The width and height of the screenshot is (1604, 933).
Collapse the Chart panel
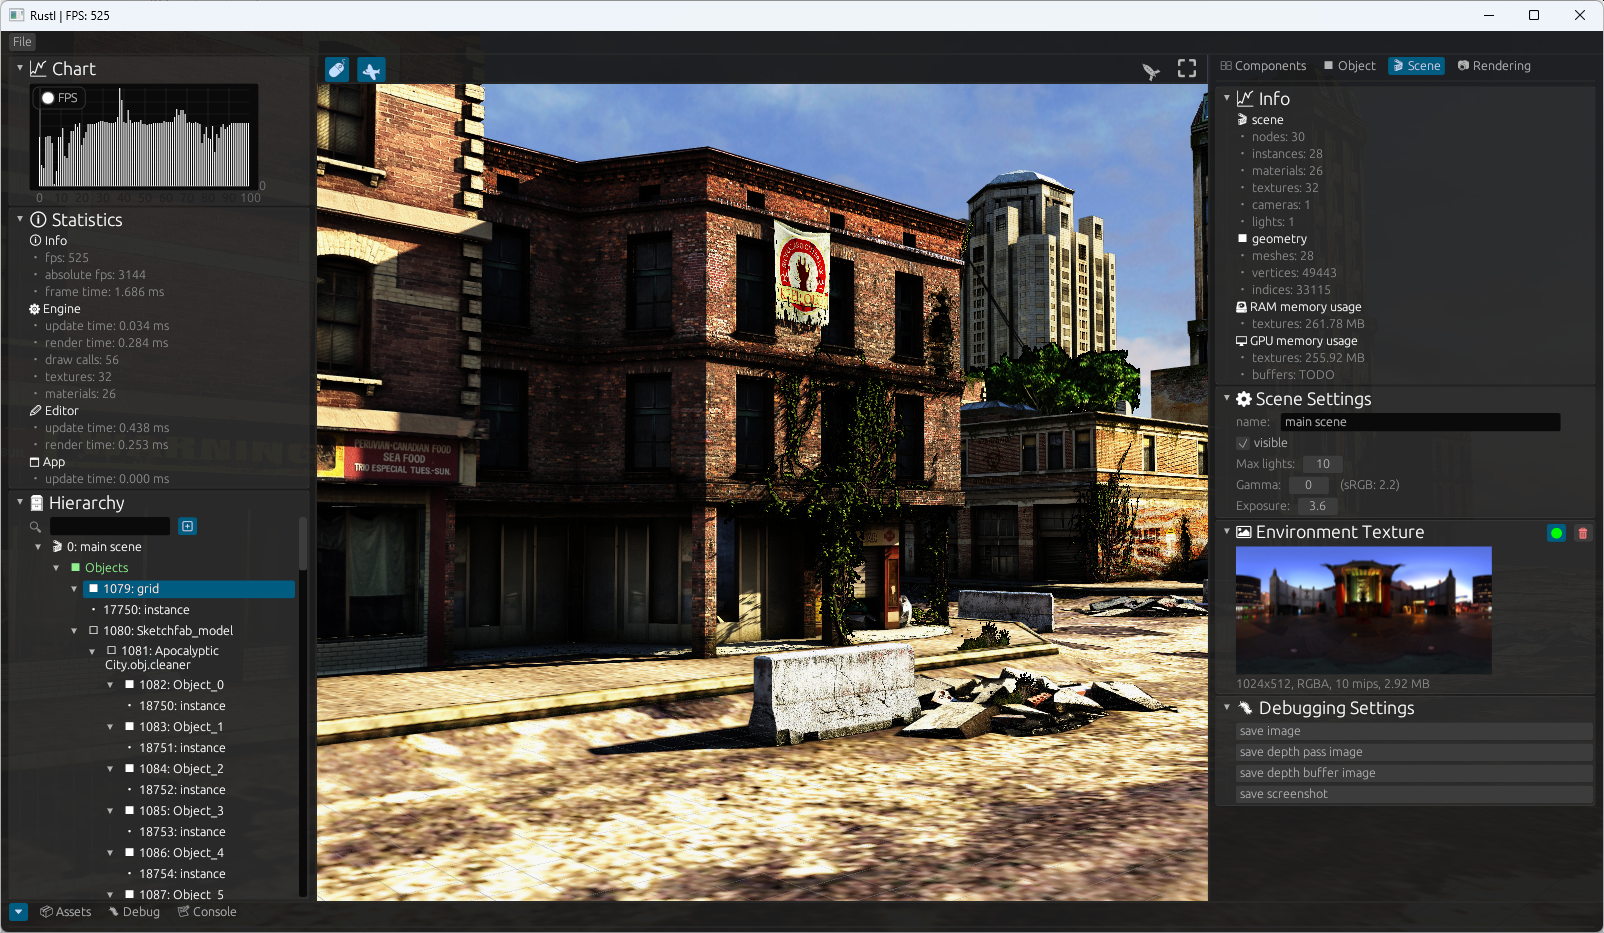coord(20,68)
